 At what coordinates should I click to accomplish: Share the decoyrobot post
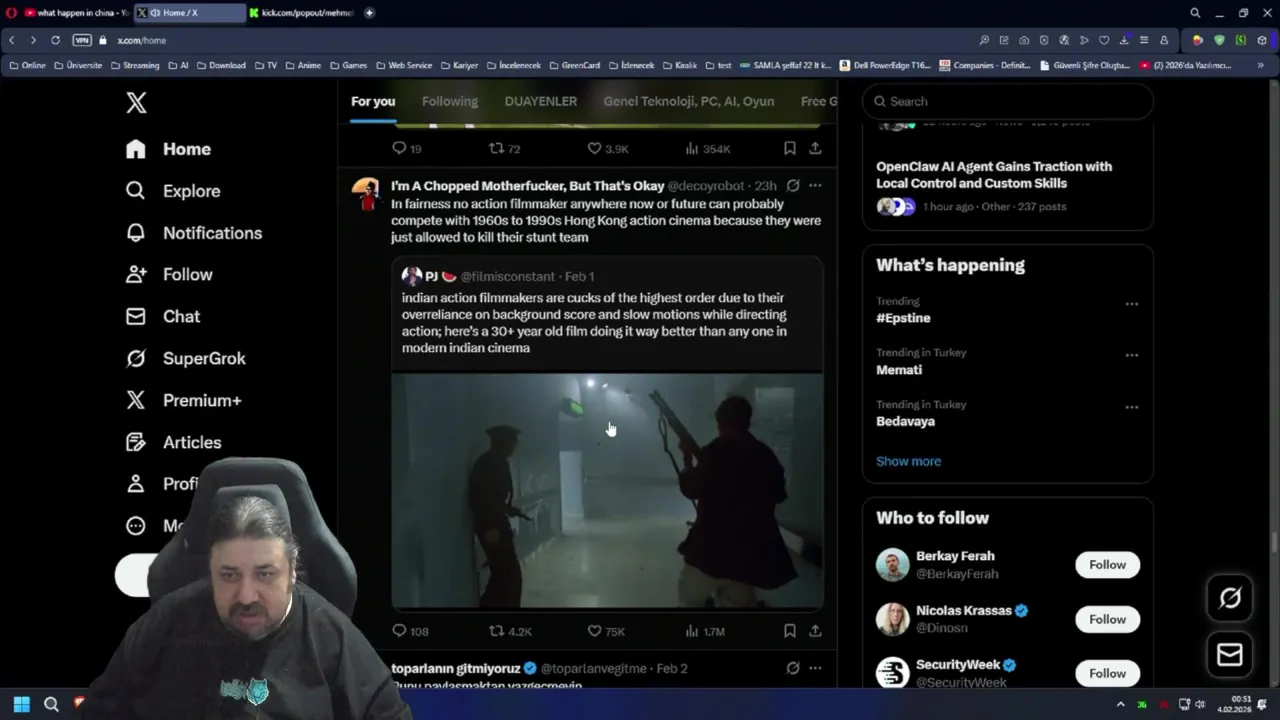click(x=815, y=631)
